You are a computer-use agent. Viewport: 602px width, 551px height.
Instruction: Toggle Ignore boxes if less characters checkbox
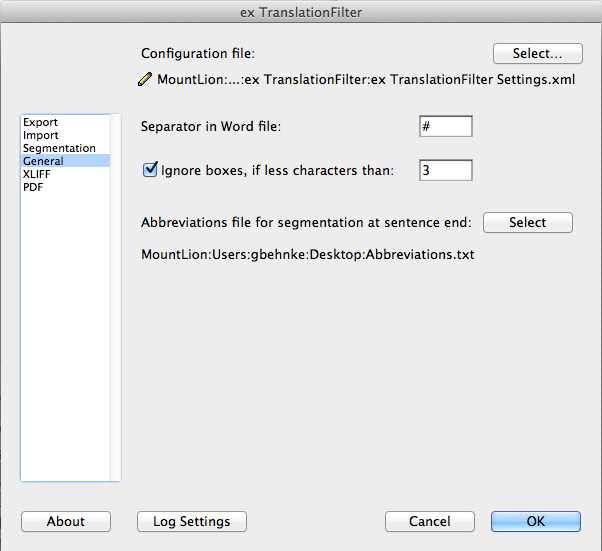150,169
